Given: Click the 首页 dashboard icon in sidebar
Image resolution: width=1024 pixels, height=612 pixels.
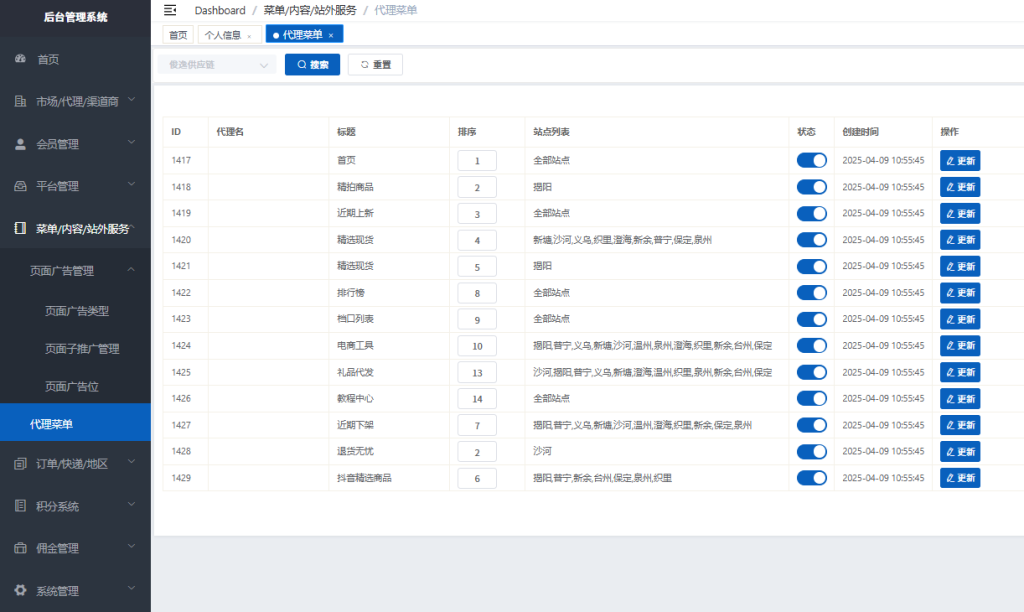Looking at the screenshot, I should pyautogui.click(x=20, y=59).
